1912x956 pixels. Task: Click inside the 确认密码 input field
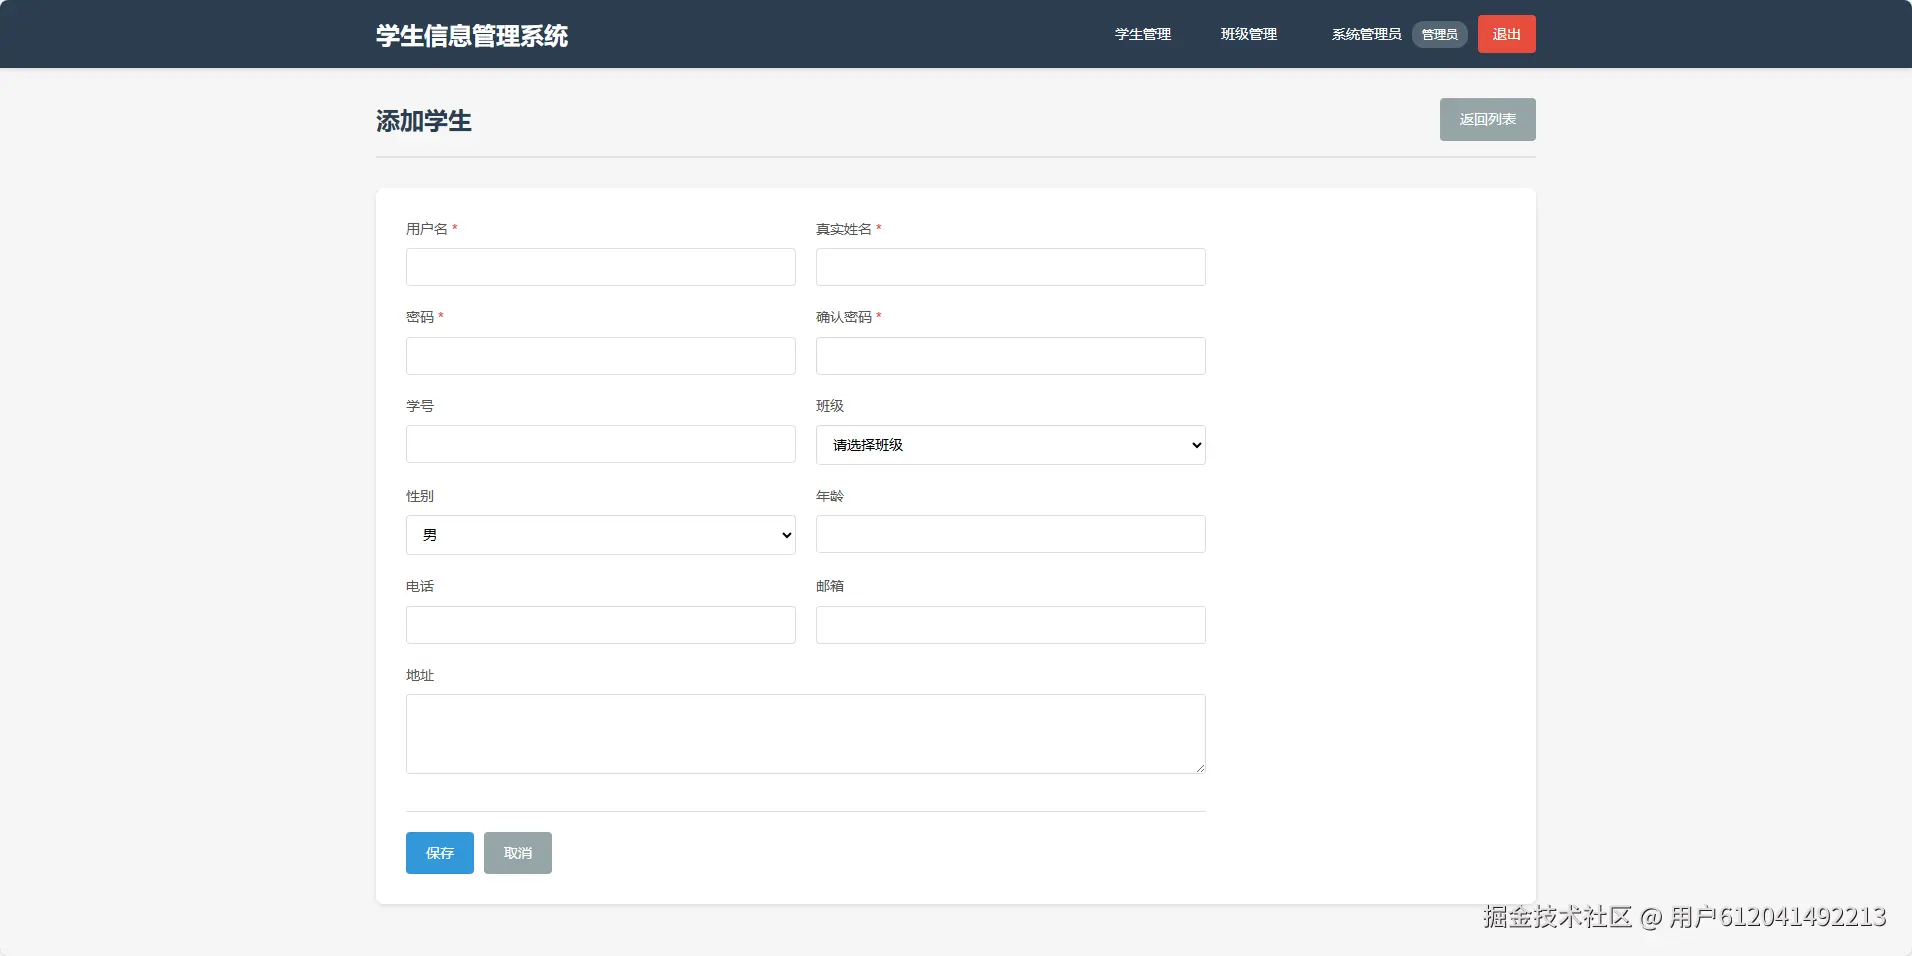click(x=1009, y=355)
